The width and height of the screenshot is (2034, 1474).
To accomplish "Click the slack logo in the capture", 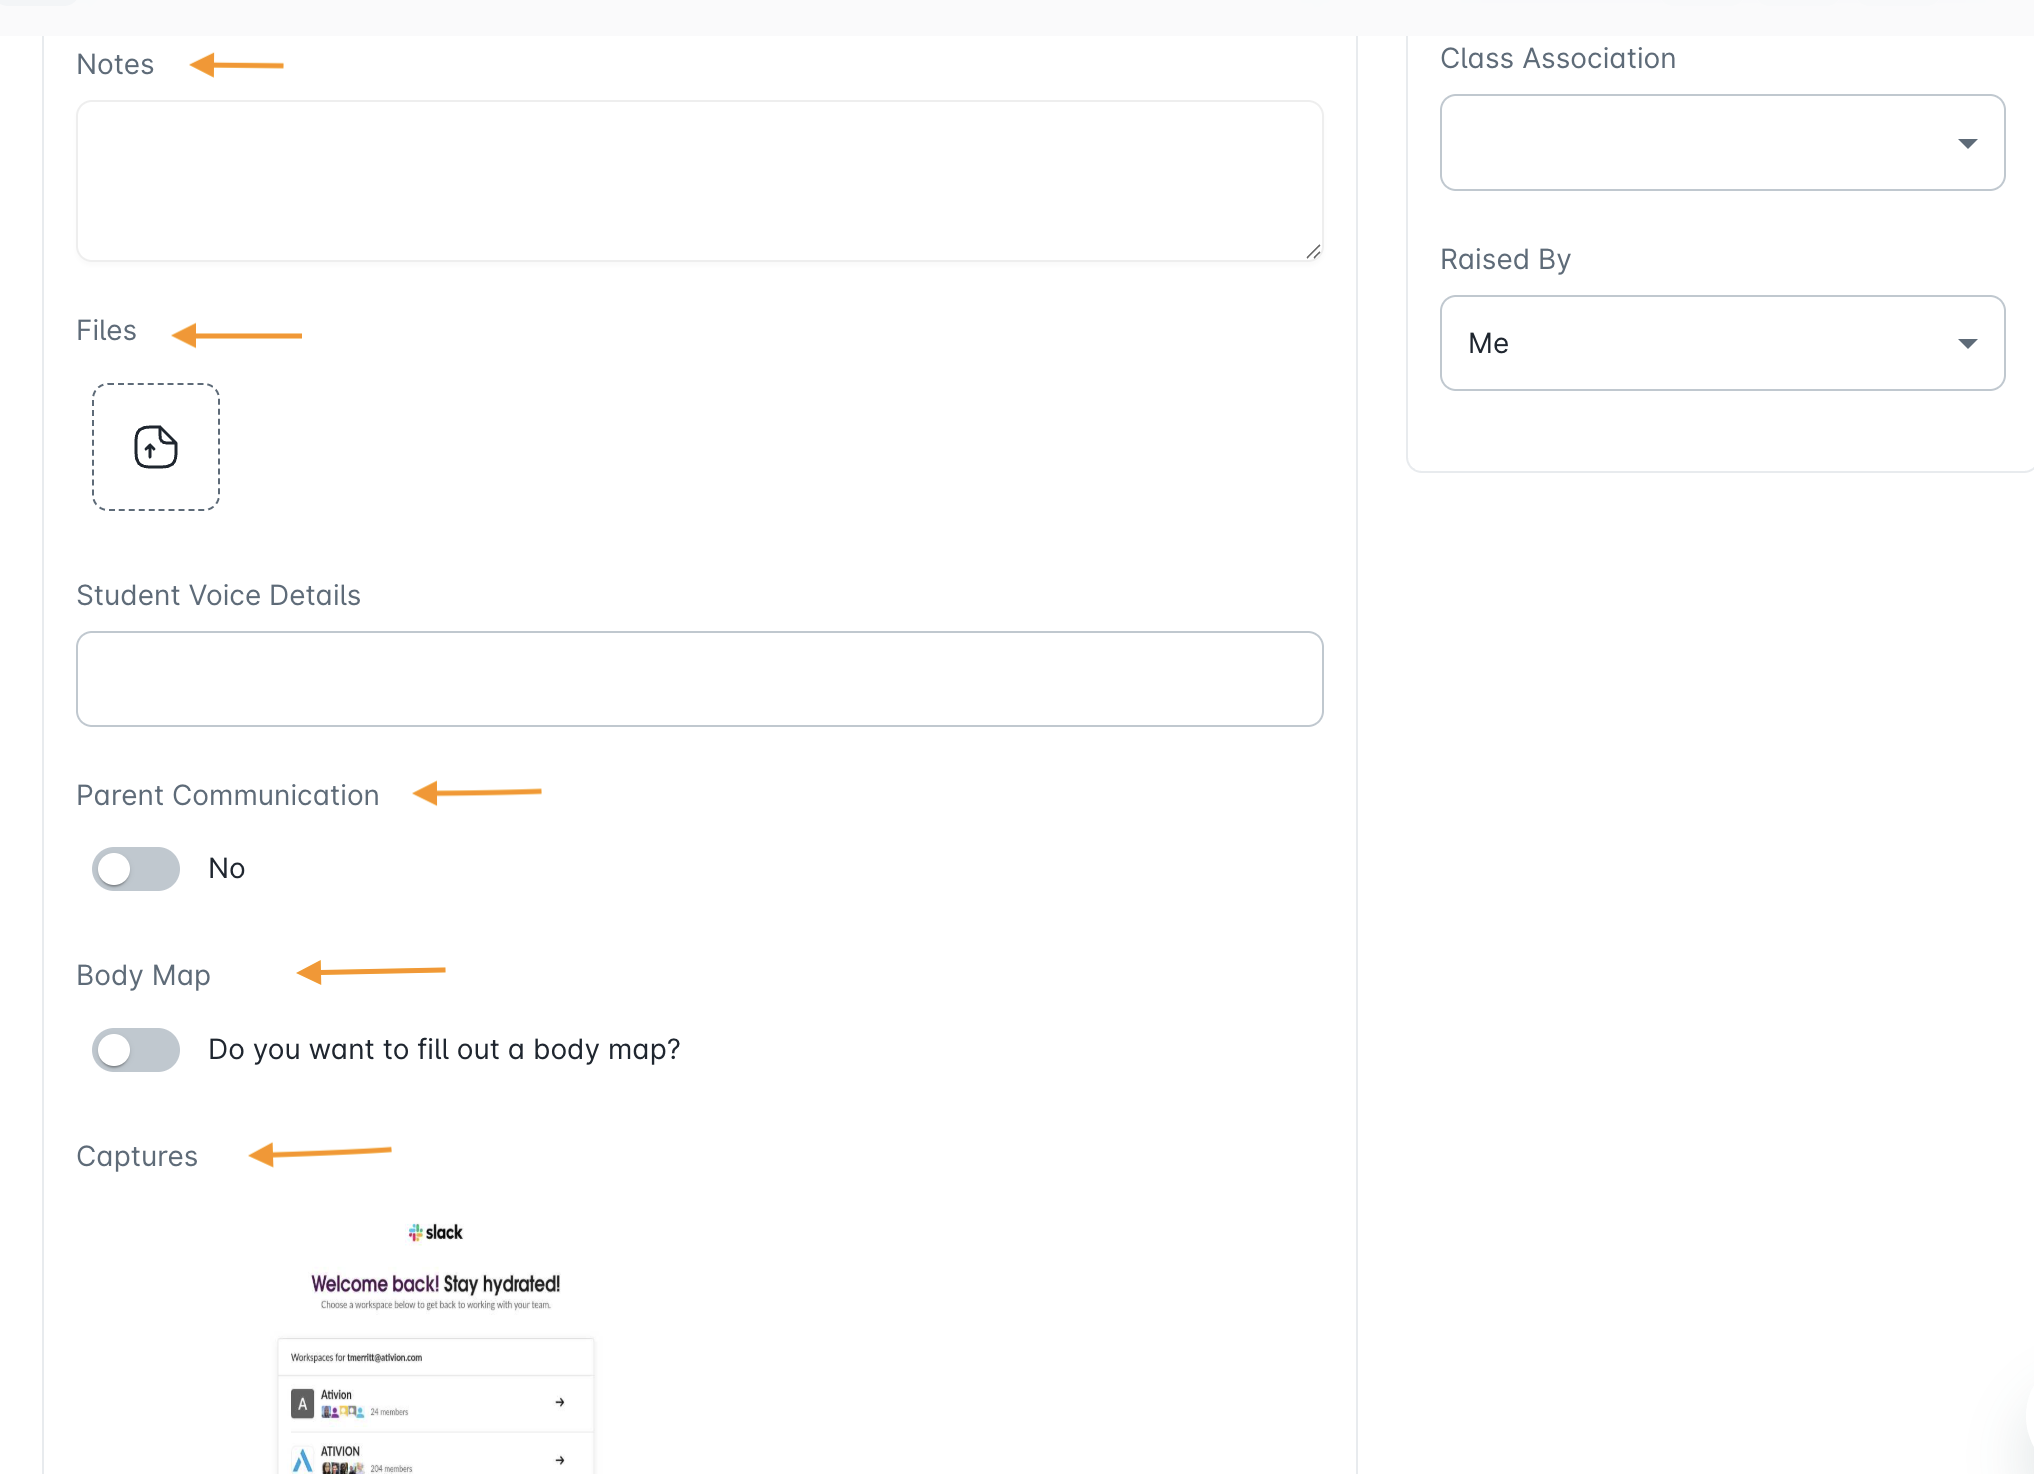I will (x=436, y=1233).
